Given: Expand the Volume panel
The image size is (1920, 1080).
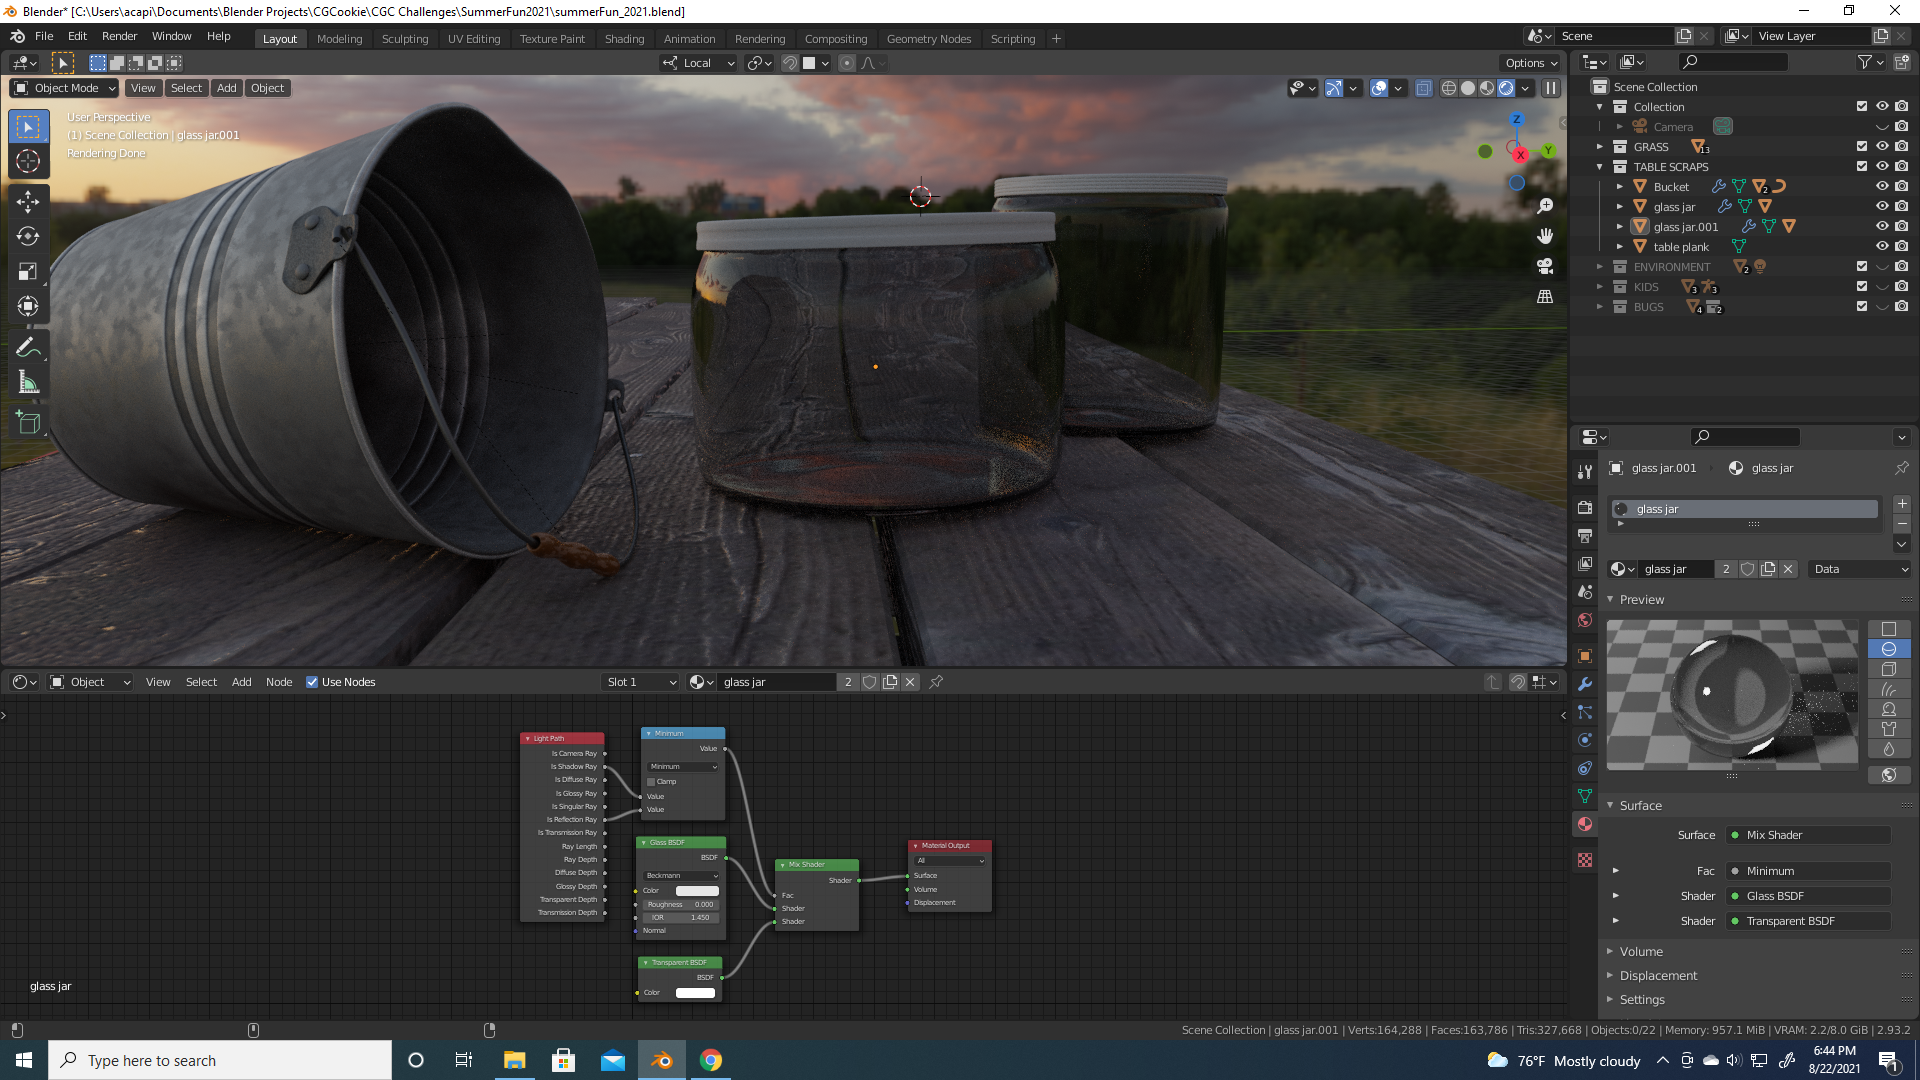Looking at the screenshot, I should (1641, 952).
